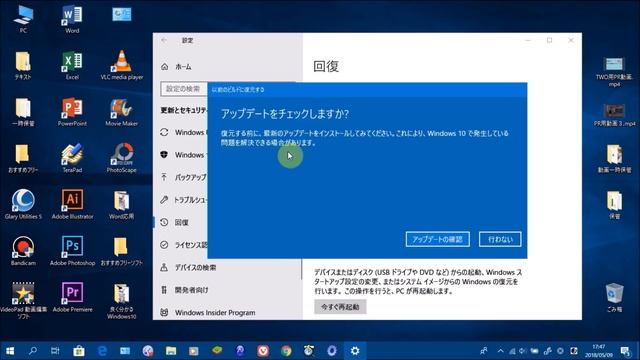The width and height of the screenshot is (640, 360).
Task: Open the ごみ箱 recycle bin icon
Action: tap(614, 298)
